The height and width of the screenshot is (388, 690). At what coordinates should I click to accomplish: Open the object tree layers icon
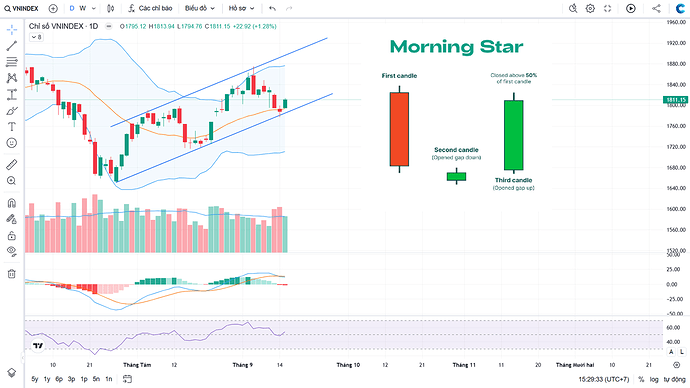point(12,373)
